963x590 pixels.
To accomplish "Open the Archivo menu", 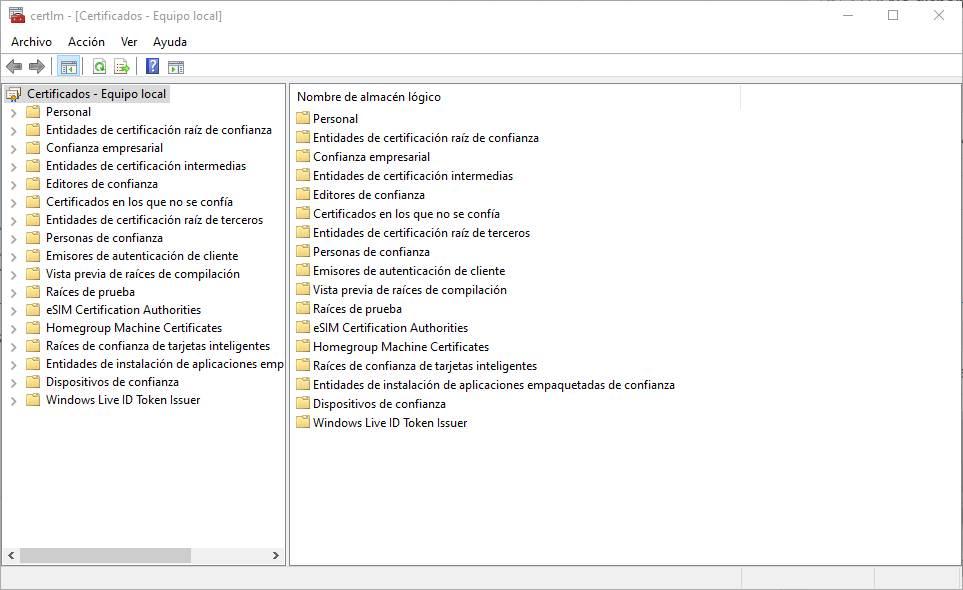I will (31, 42).
